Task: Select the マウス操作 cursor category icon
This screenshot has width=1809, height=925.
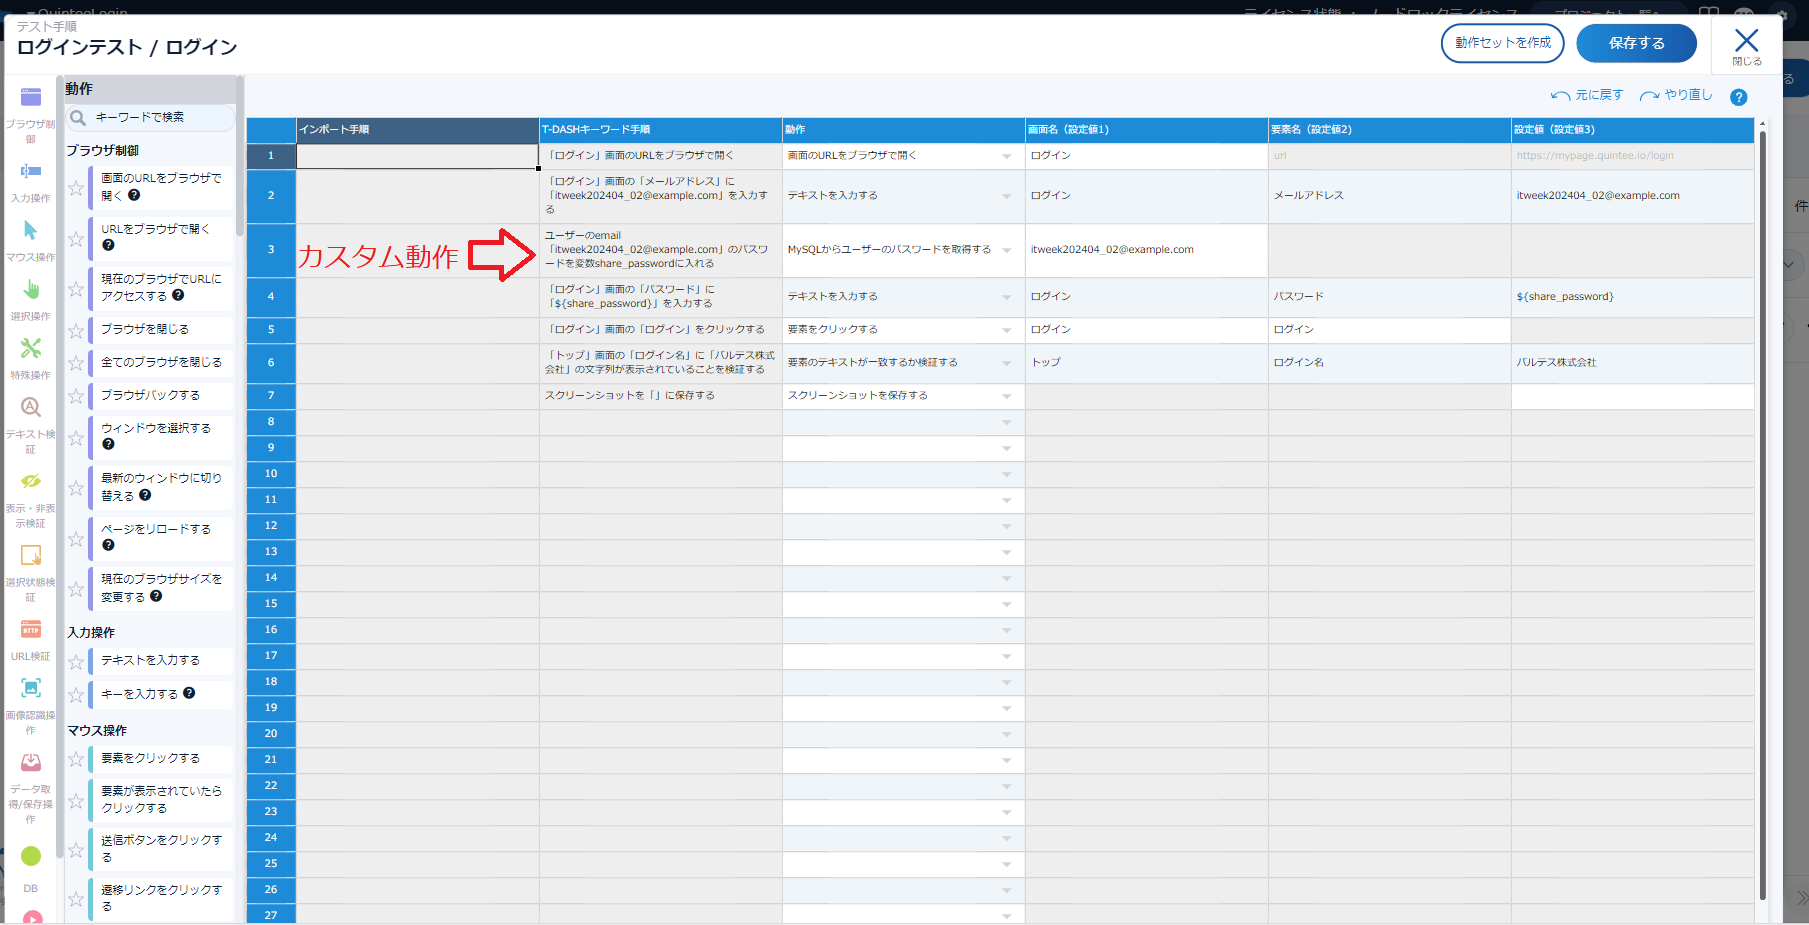Action: (x=31, y=230)
